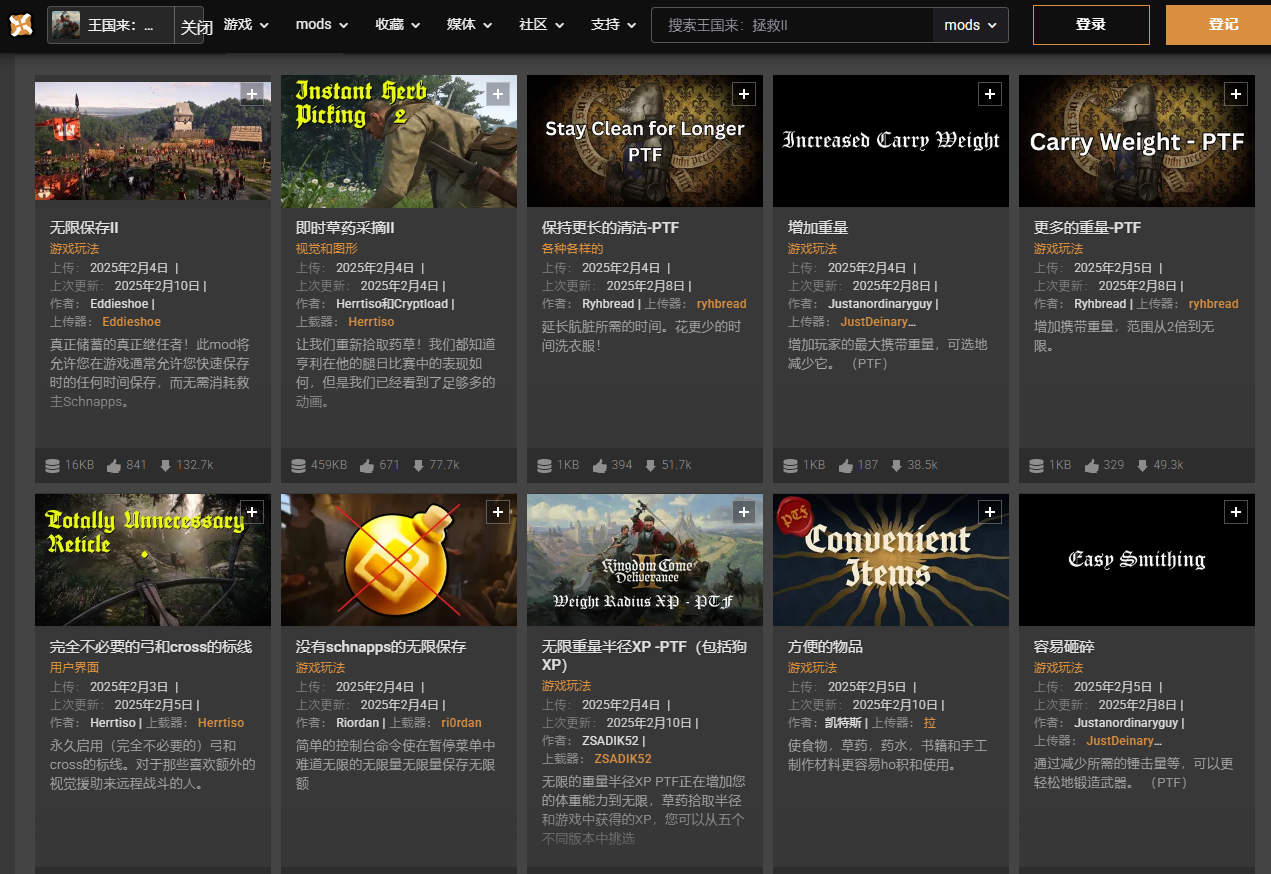Open the search scope mods dropdown
Image resolution: width=1271 pixels, height=874 pixels.
click(x=971, y=25)
